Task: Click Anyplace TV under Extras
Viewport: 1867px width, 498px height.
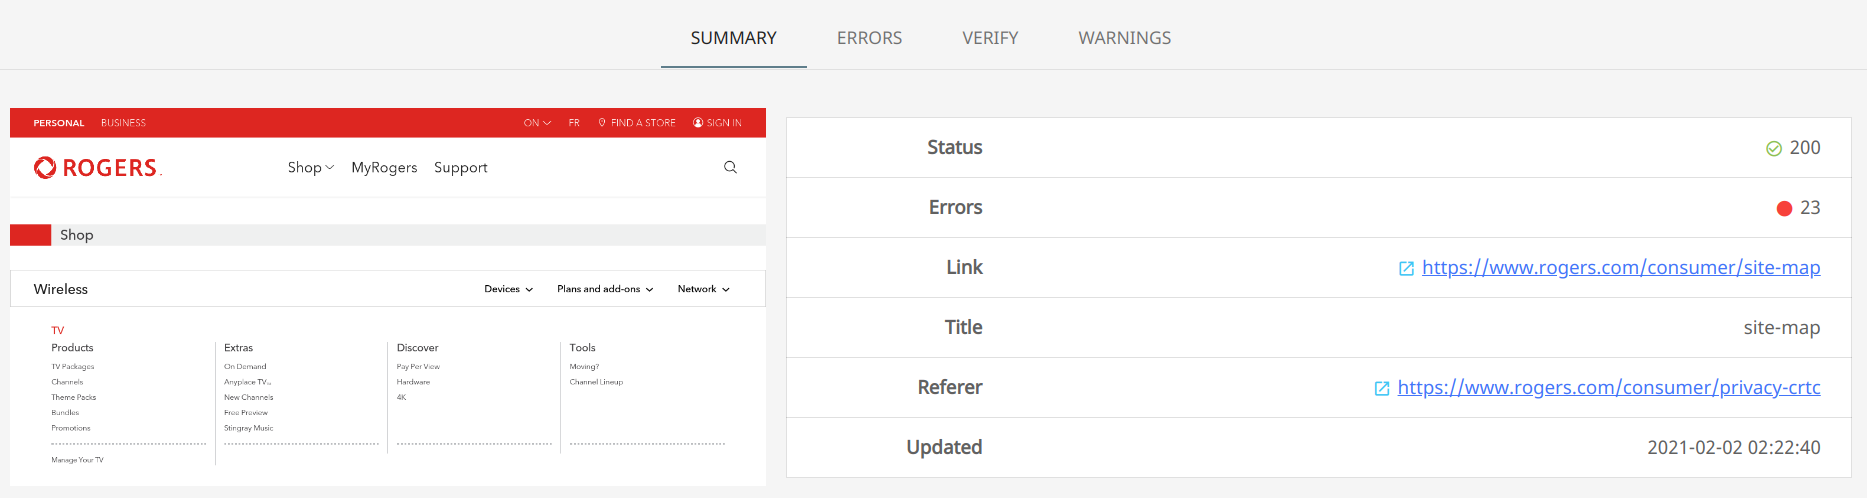Action: tap(248, 382)
